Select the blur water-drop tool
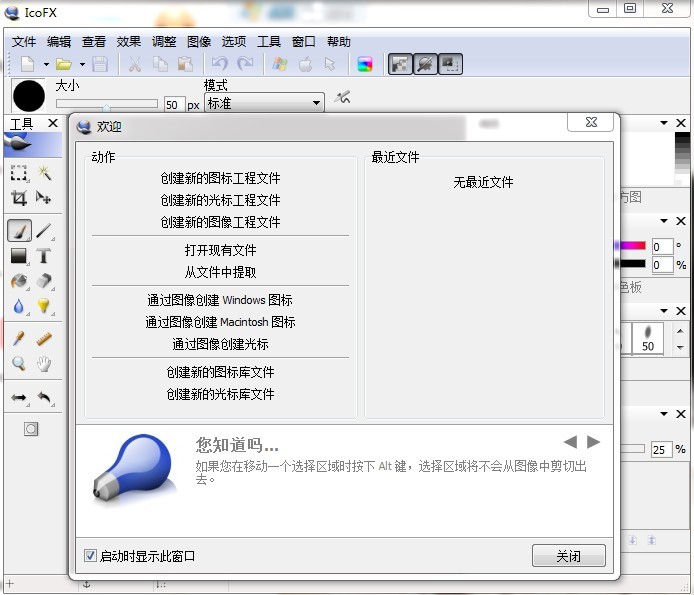This screenshot has height=595, width=694. pos(19,306)
